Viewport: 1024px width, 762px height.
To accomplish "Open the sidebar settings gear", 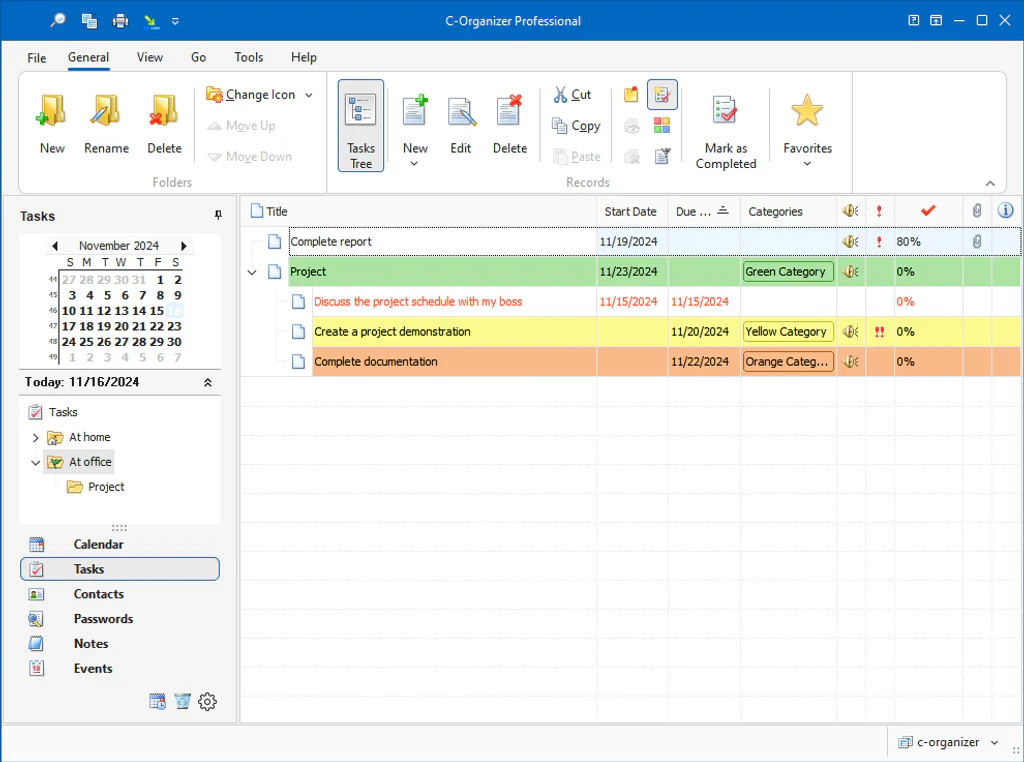I will 207,702.
